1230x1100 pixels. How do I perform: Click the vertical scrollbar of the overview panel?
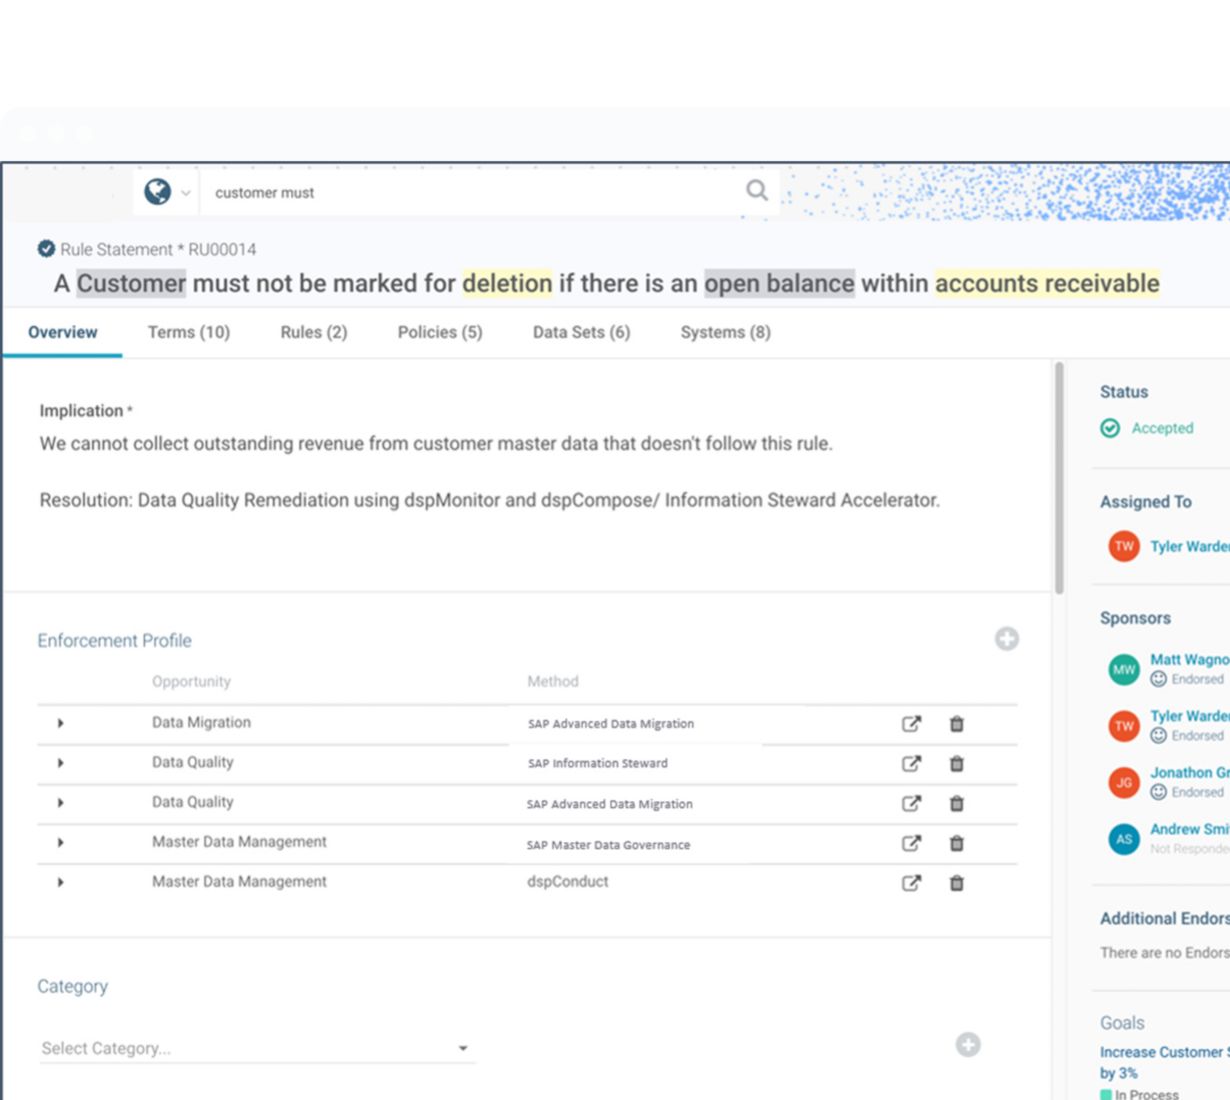tap(1059, 480)
